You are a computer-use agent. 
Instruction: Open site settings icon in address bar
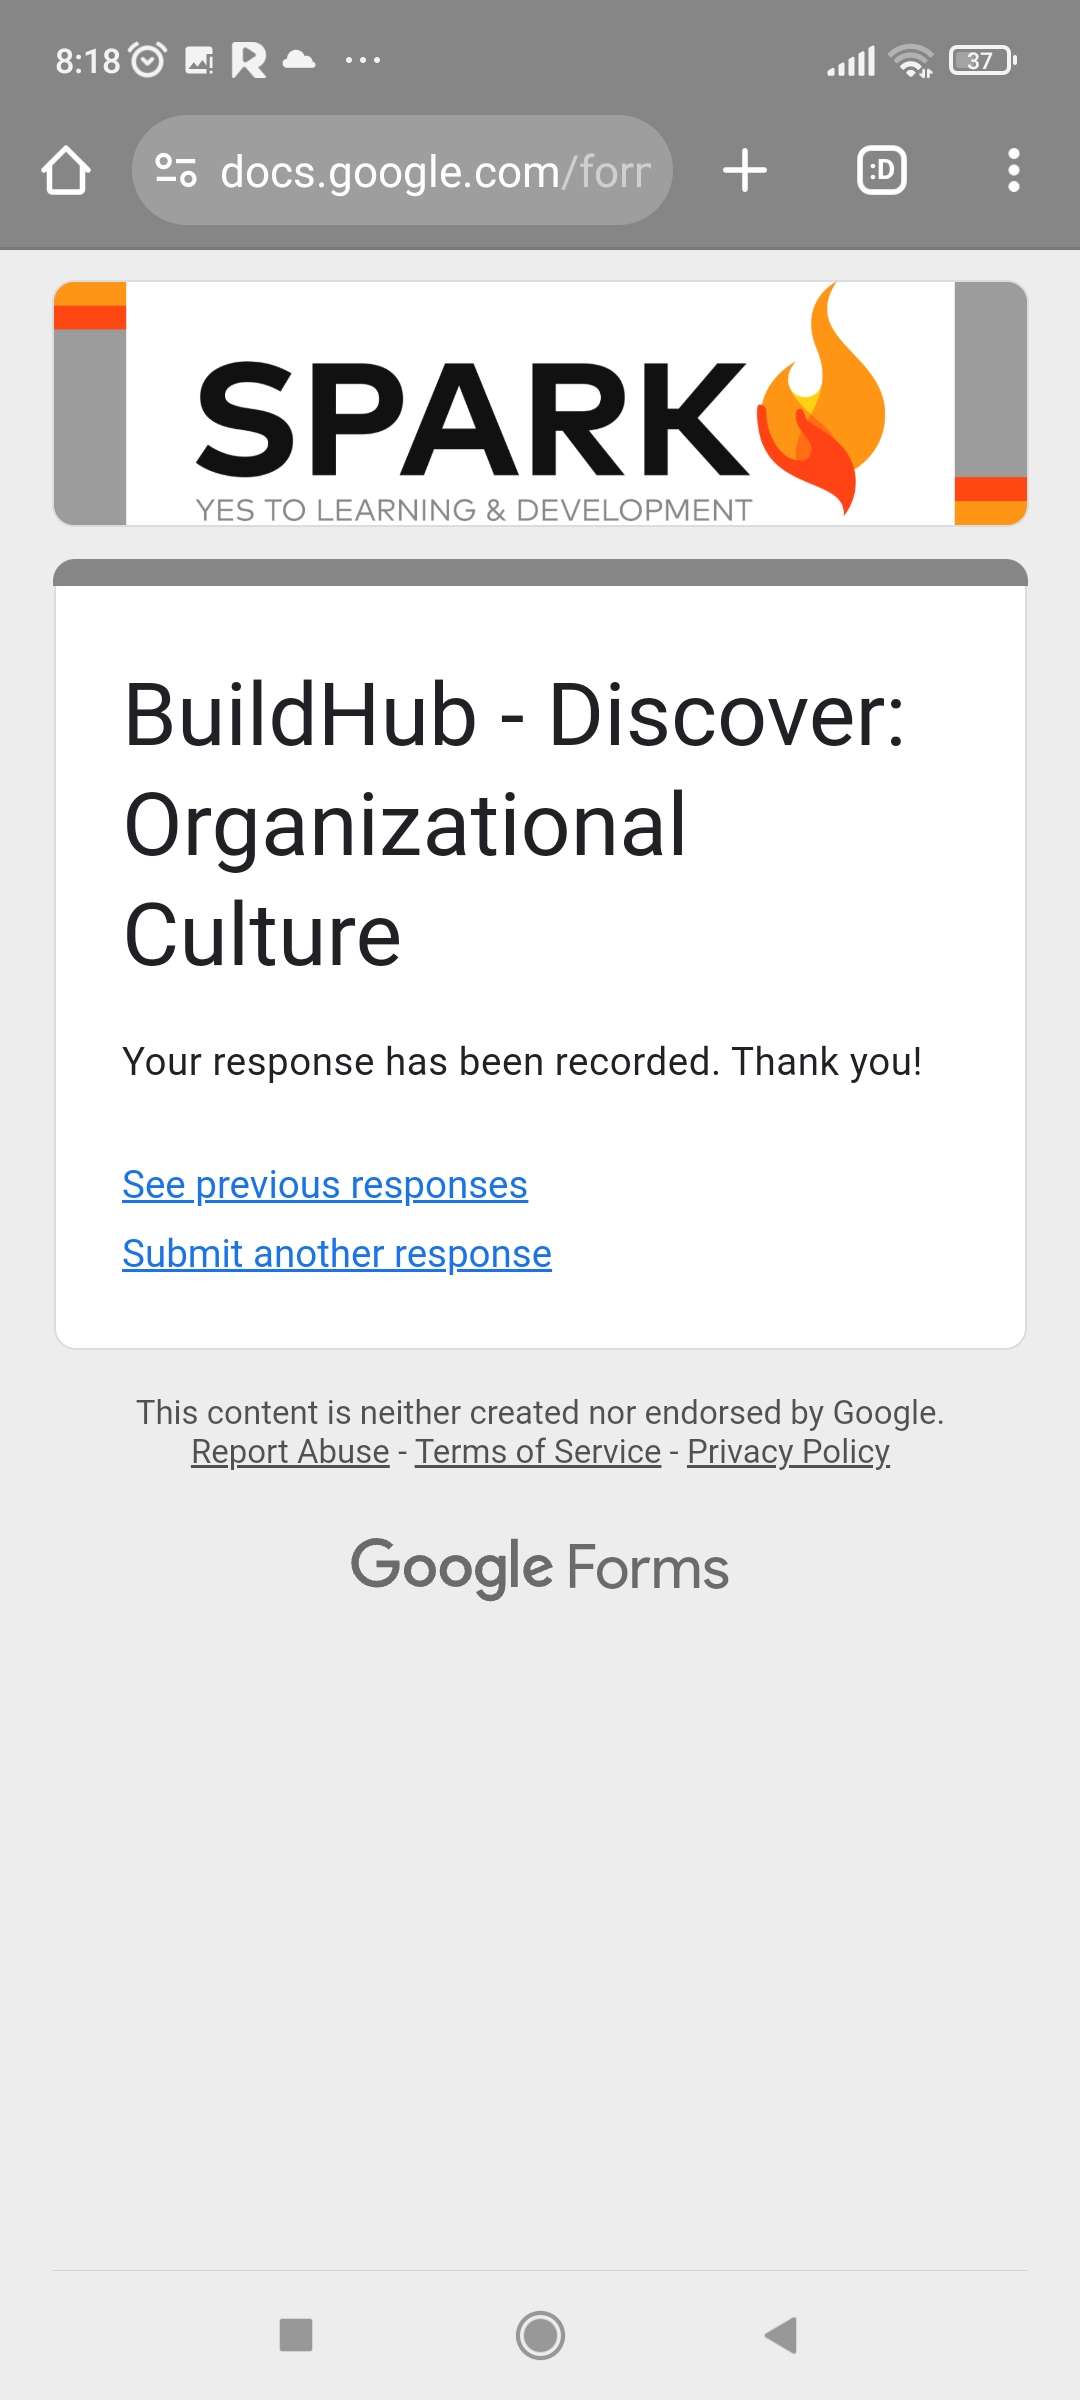coord(176,170)
